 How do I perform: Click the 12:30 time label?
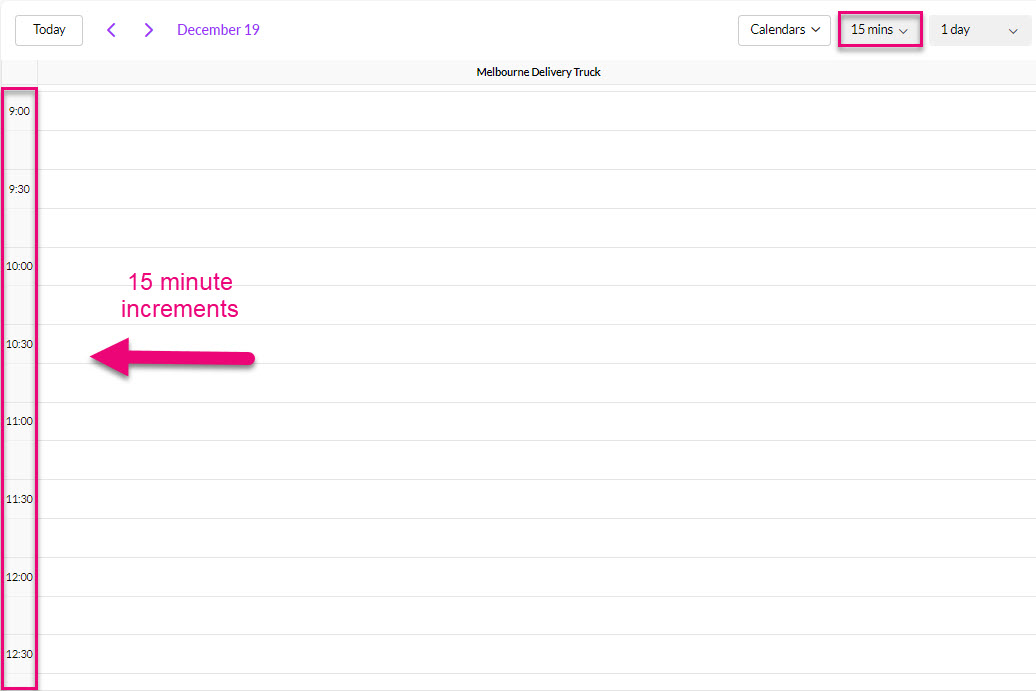tap(19, 654)
